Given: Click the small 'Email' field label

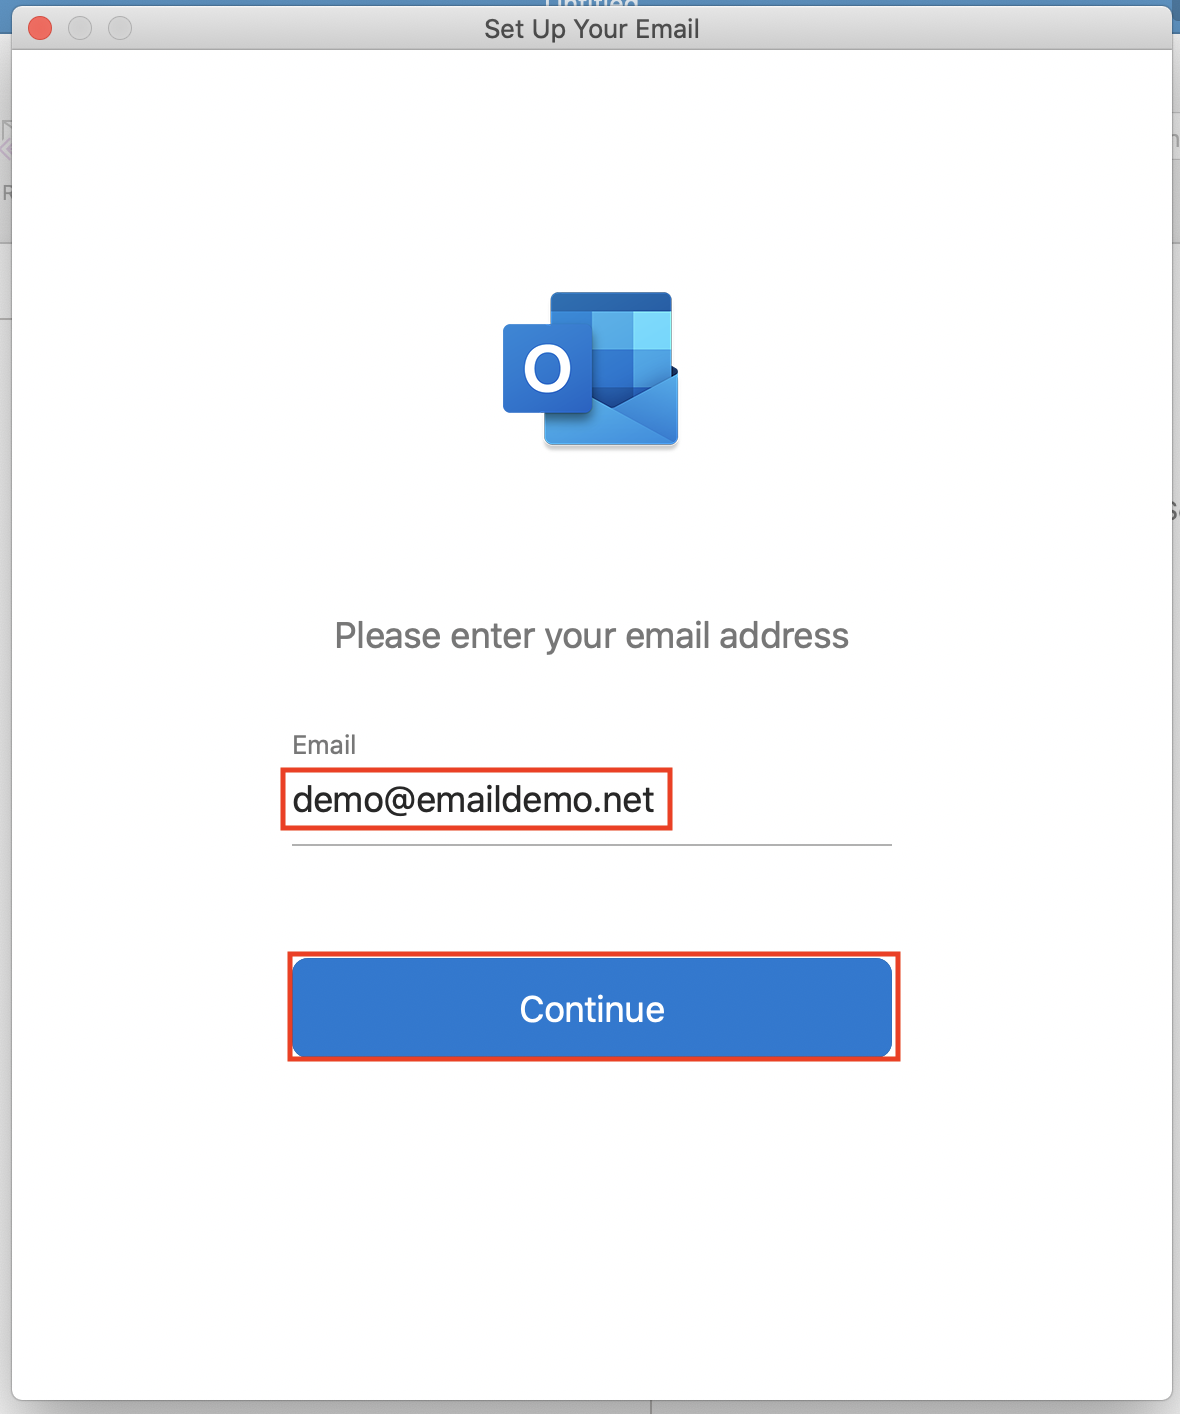Looking at the screenshot, I should pyautogui.click(x=324, y=745).
